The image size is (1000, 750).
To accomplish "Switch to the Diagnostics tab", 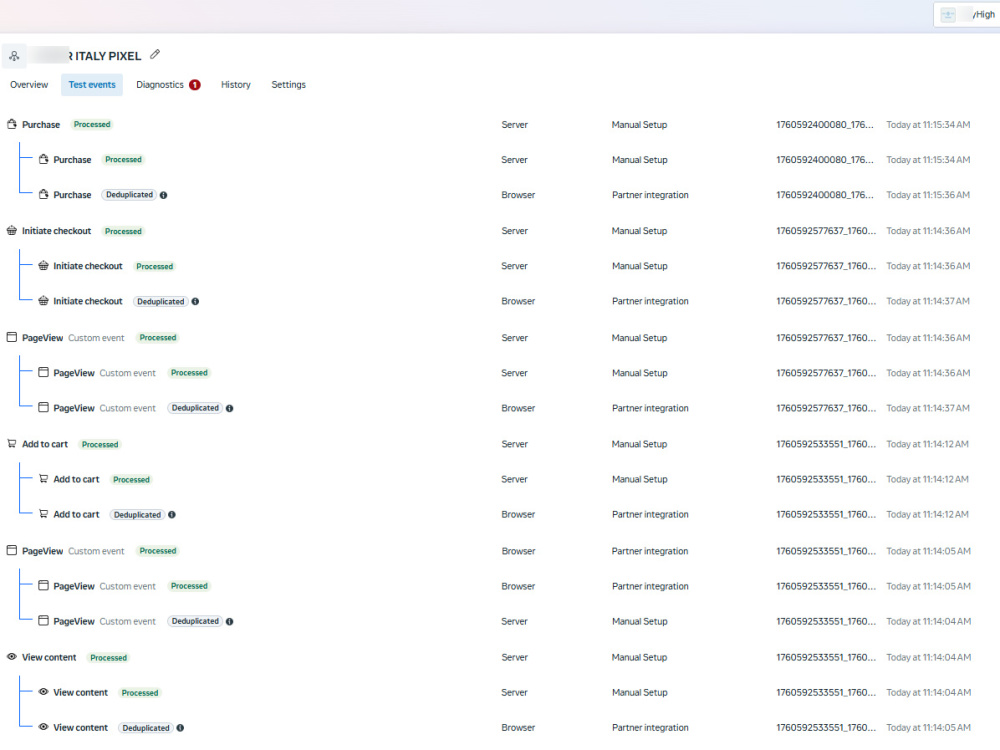I will (168, 85).
